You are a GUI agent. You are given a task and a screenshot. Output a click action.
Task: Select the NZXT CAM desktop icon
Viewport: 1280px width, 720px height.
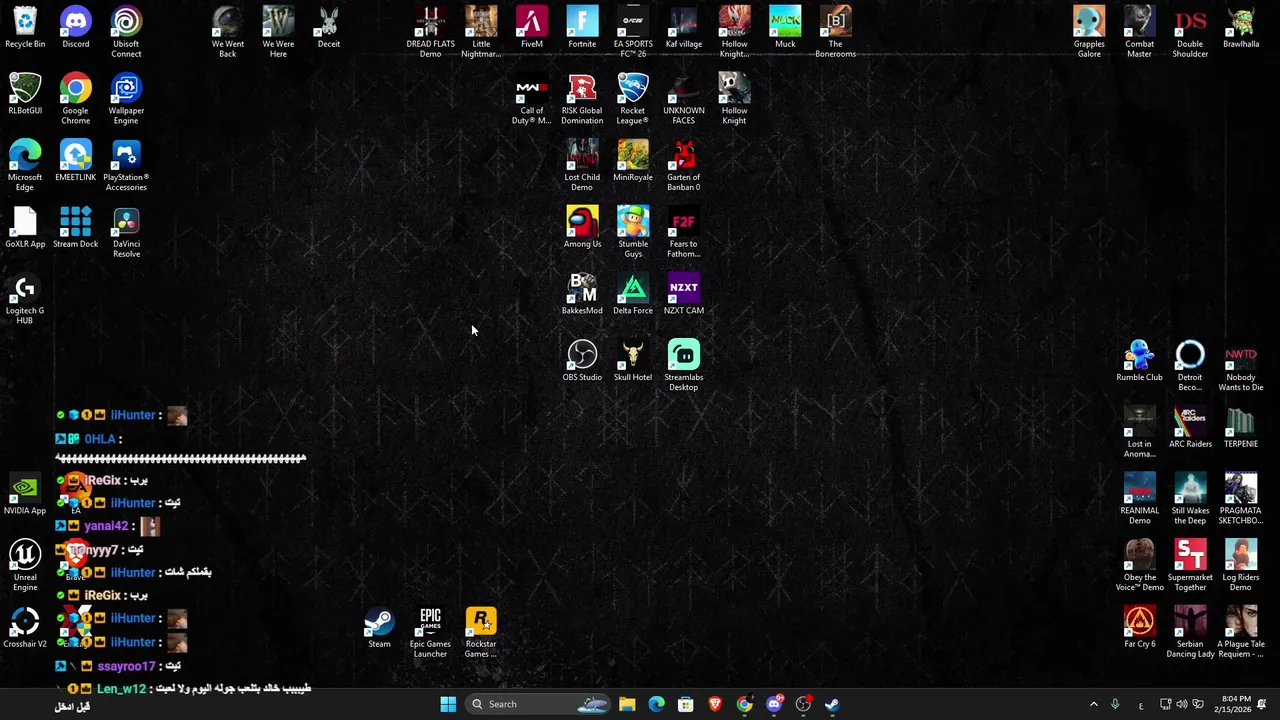pyautogui.click(x=684, y=295)
